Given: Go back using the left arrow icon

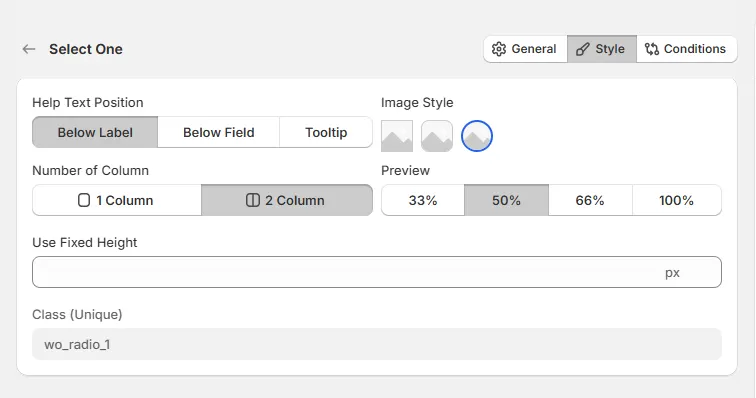Looking at the screenshot, I should [29, 49].
